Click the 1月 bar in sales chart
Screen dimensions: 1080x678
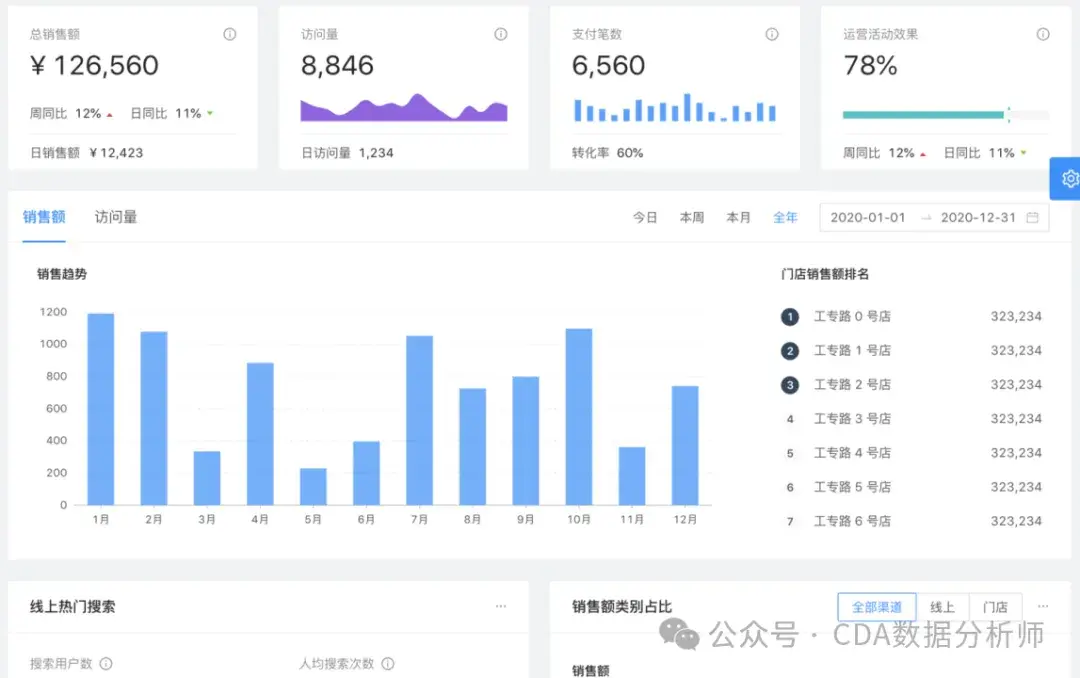(101, 409)
